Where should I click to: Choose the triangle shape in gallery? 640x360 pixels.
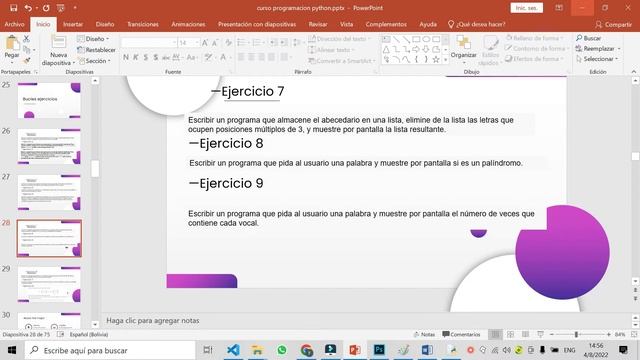pyautogui.click(x=386, y=49)
